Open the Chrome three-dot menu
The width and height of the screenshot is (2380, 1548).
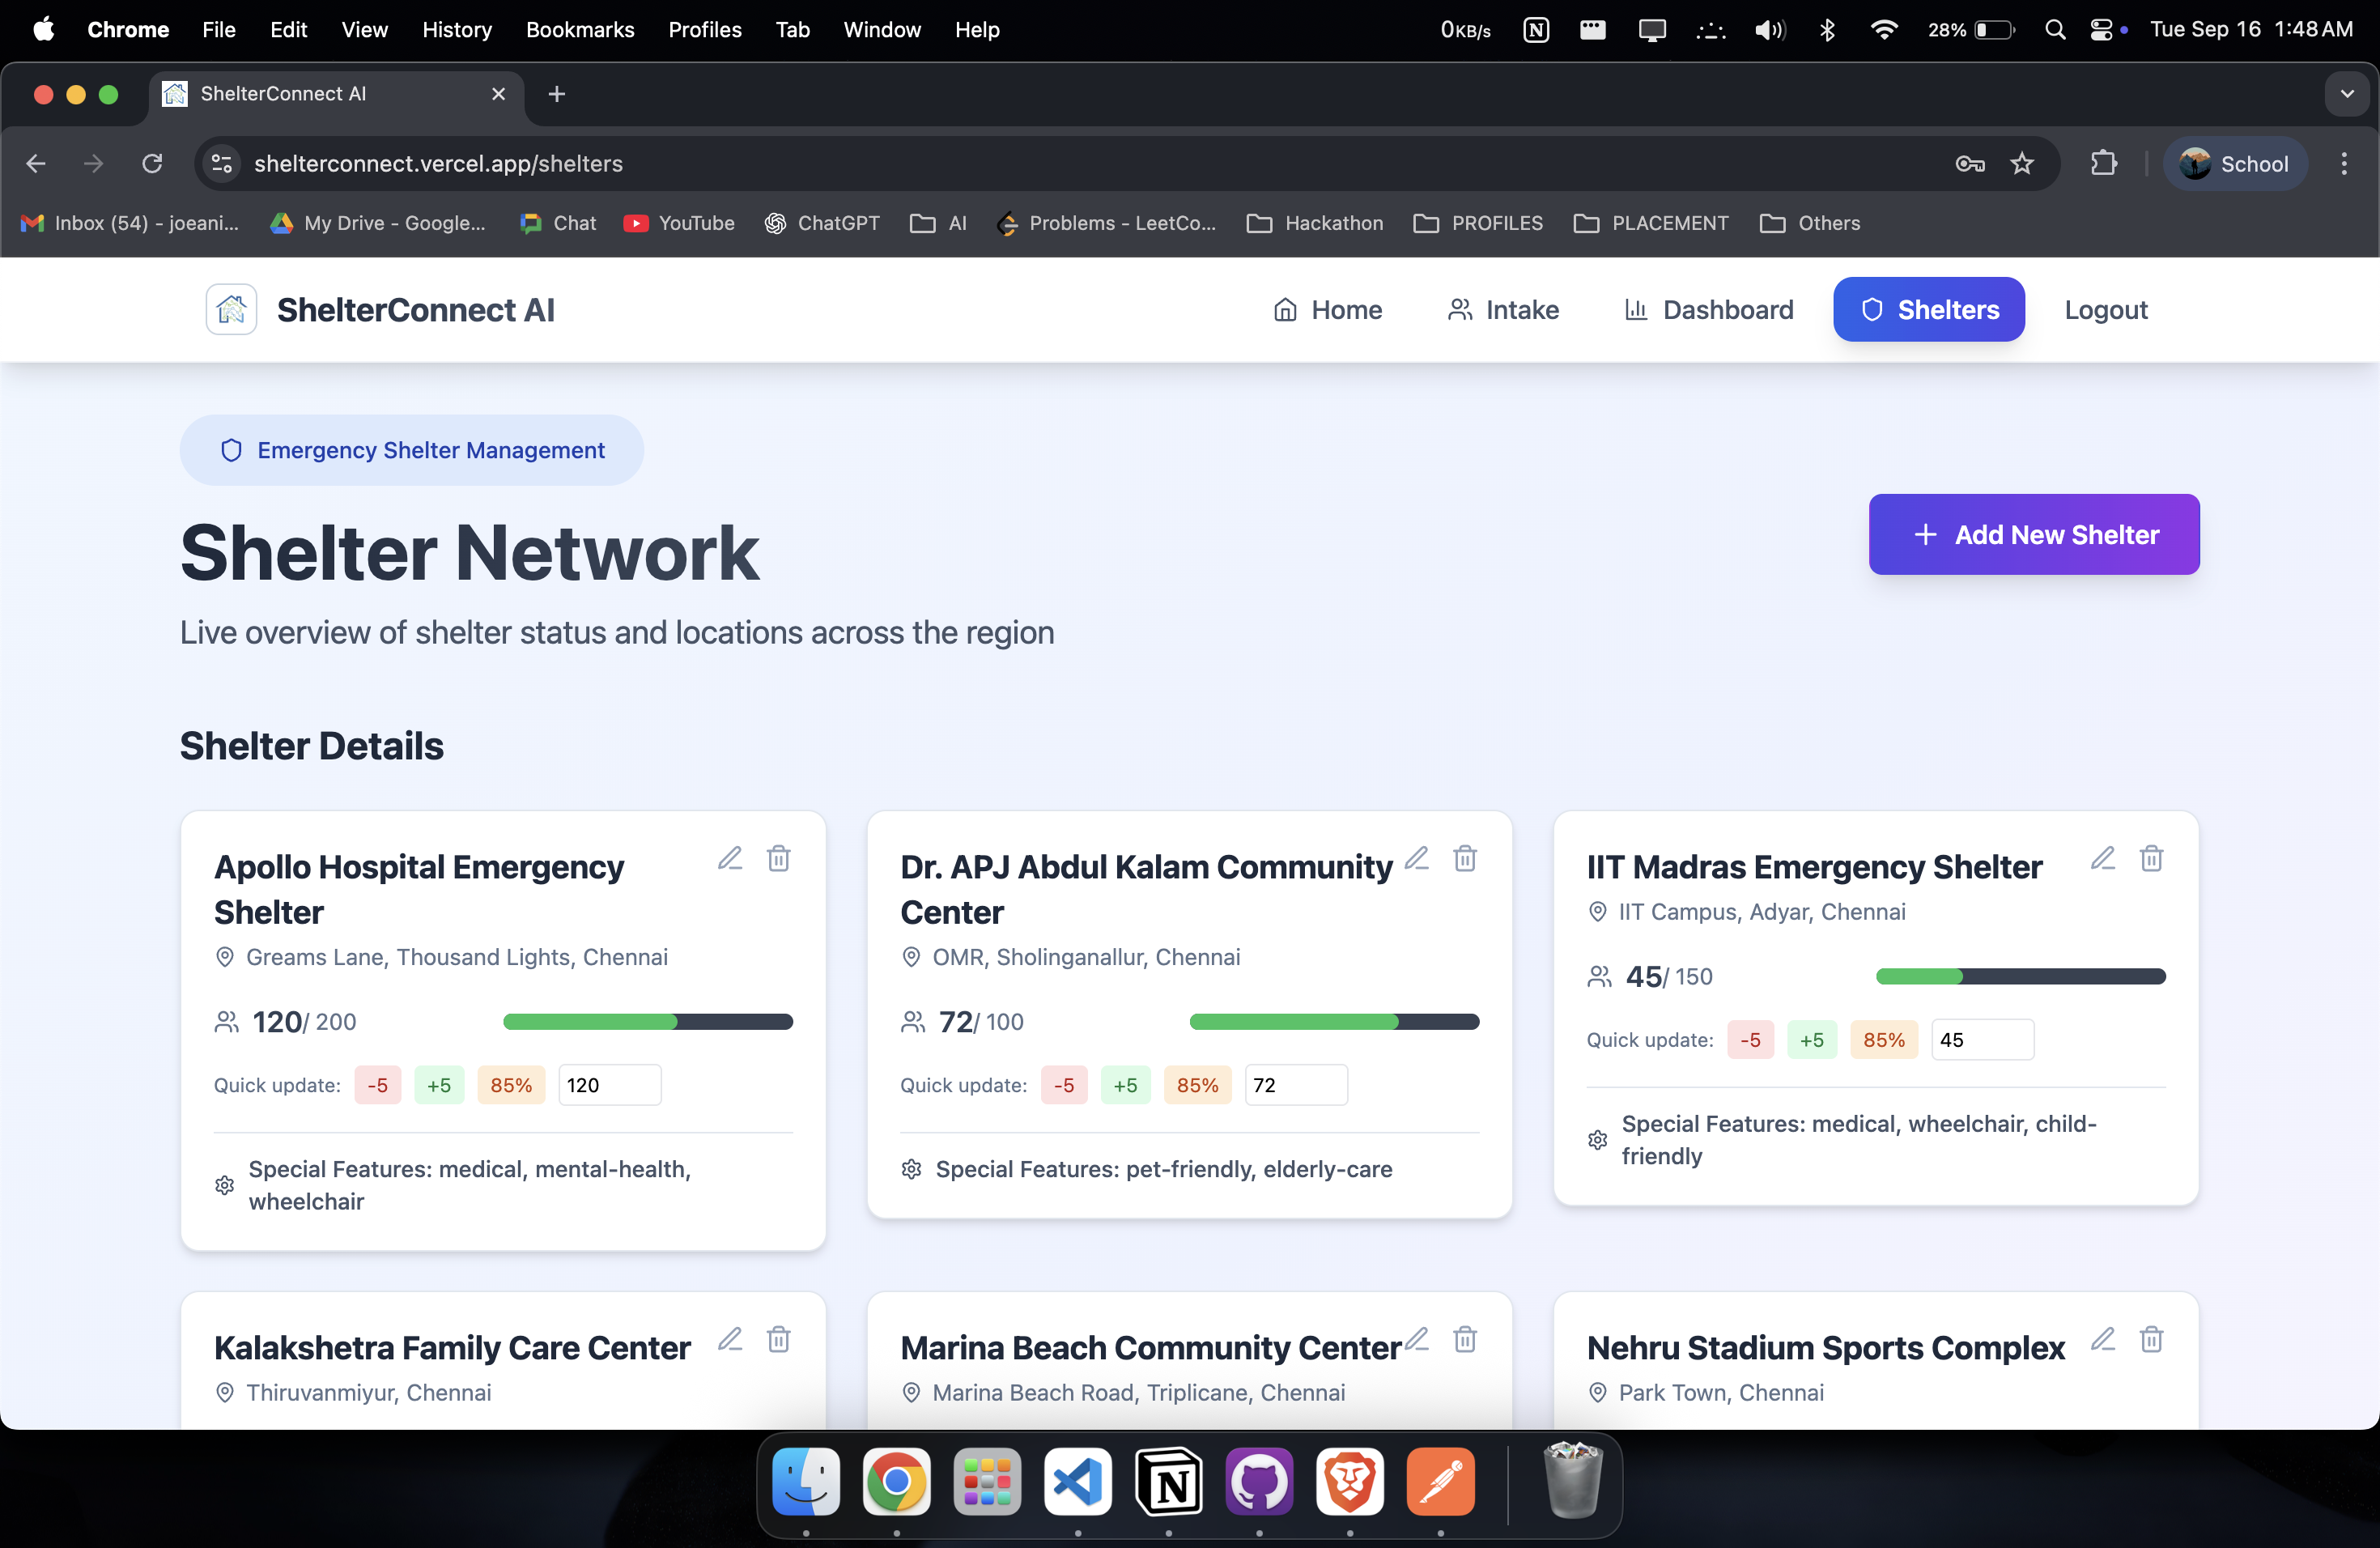coord(2343,163)
